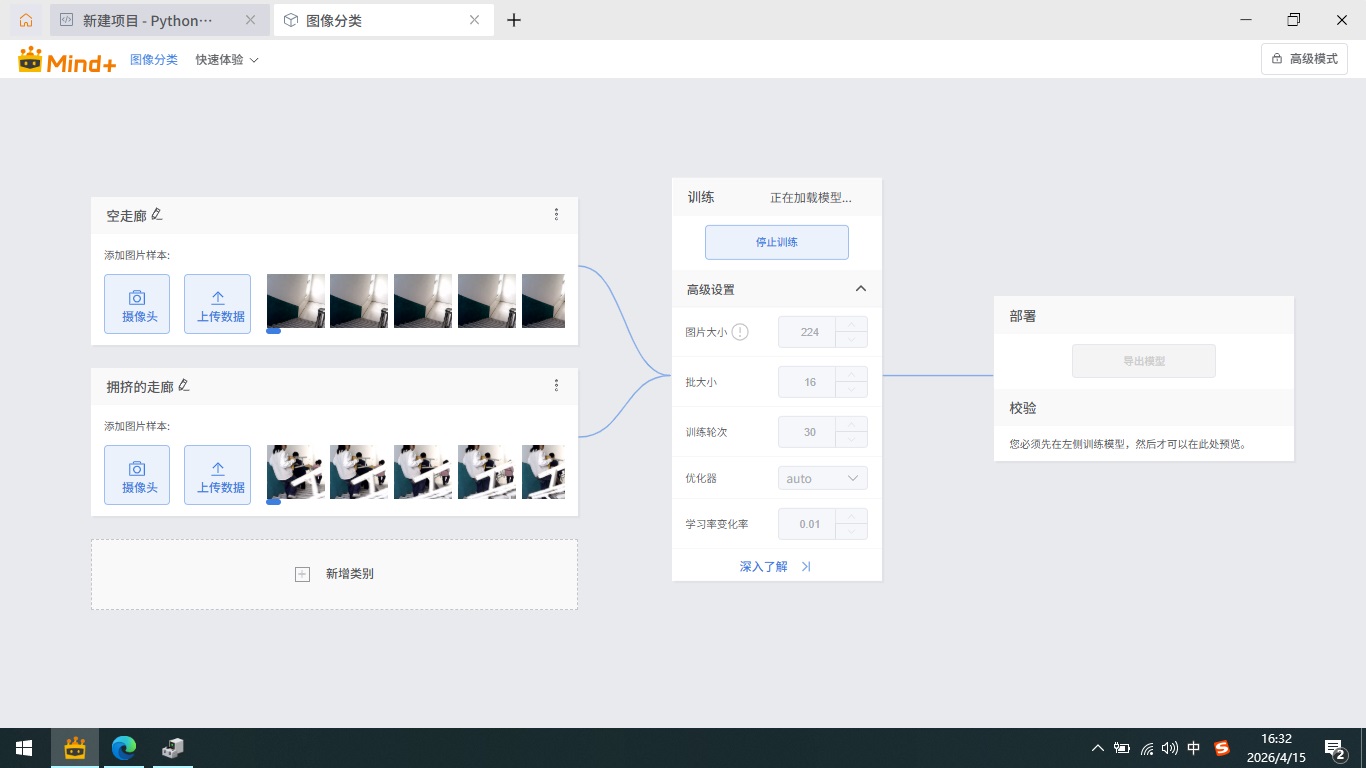Viewport: 1366px width, 768px height.
Task: Click the skip arrow beside 深入了解
Action: click(806, 566)
